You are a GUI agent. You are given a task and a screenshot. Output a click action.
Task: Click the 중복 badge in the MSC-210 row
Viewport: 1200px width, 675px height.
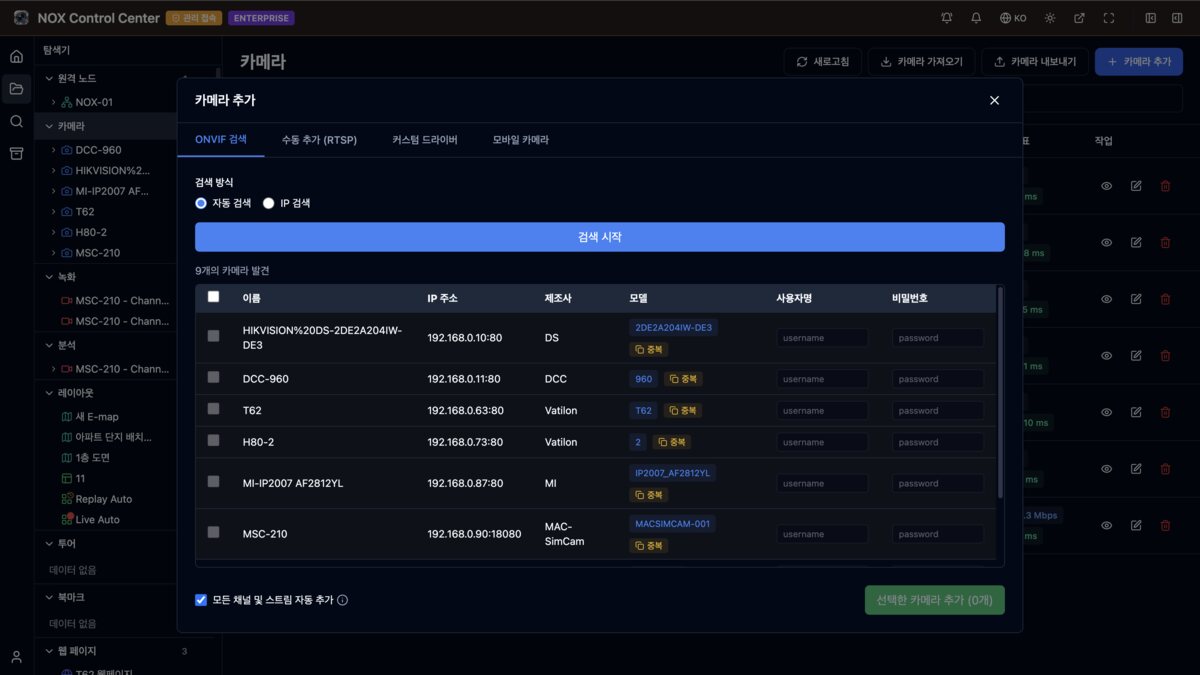pyautogui.click(x=649, y=545)
